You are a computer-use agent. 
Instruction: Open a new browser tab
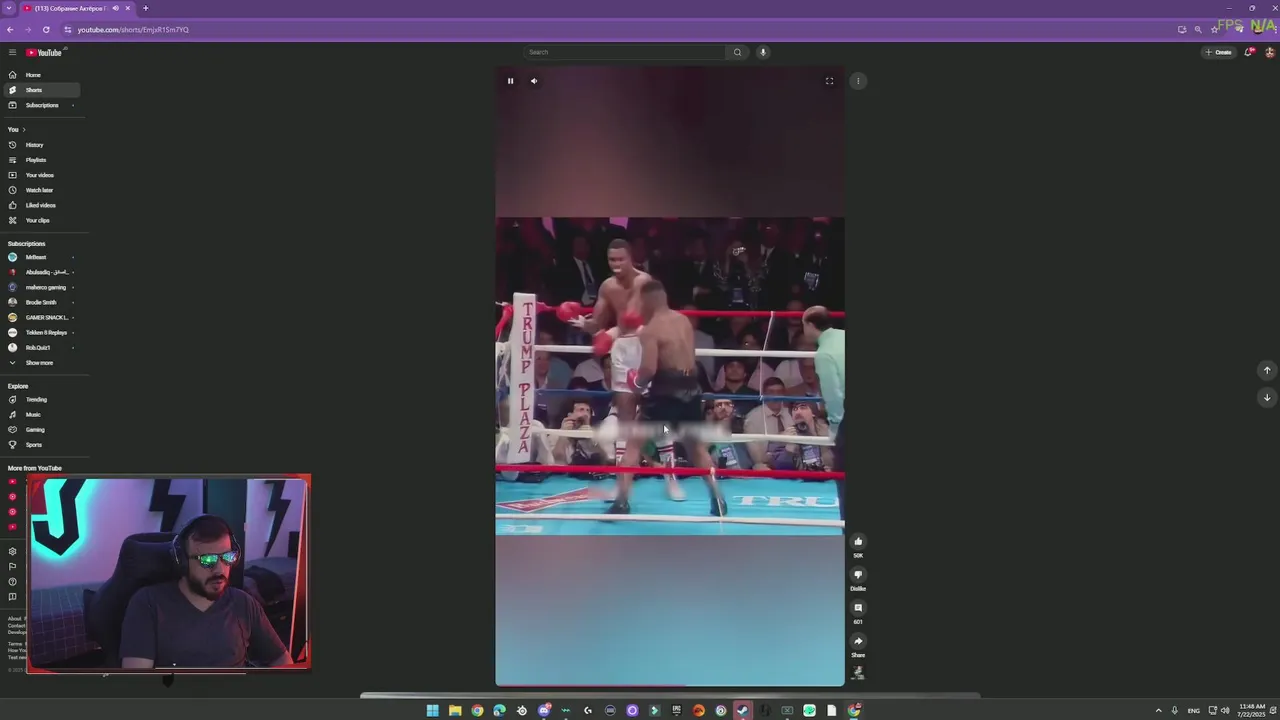coord(145,8)
